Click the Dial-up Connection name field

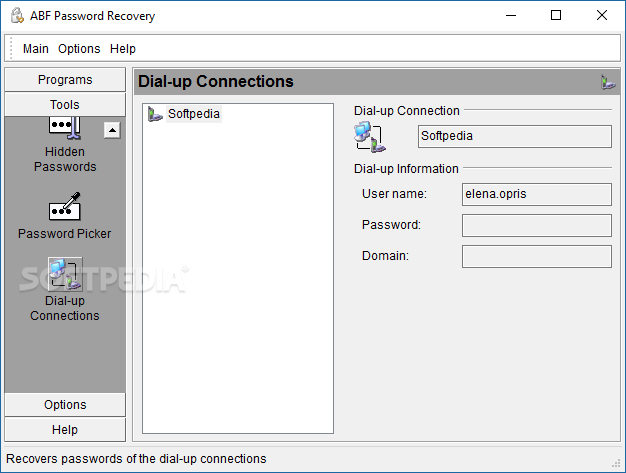(x=515, y=136)
